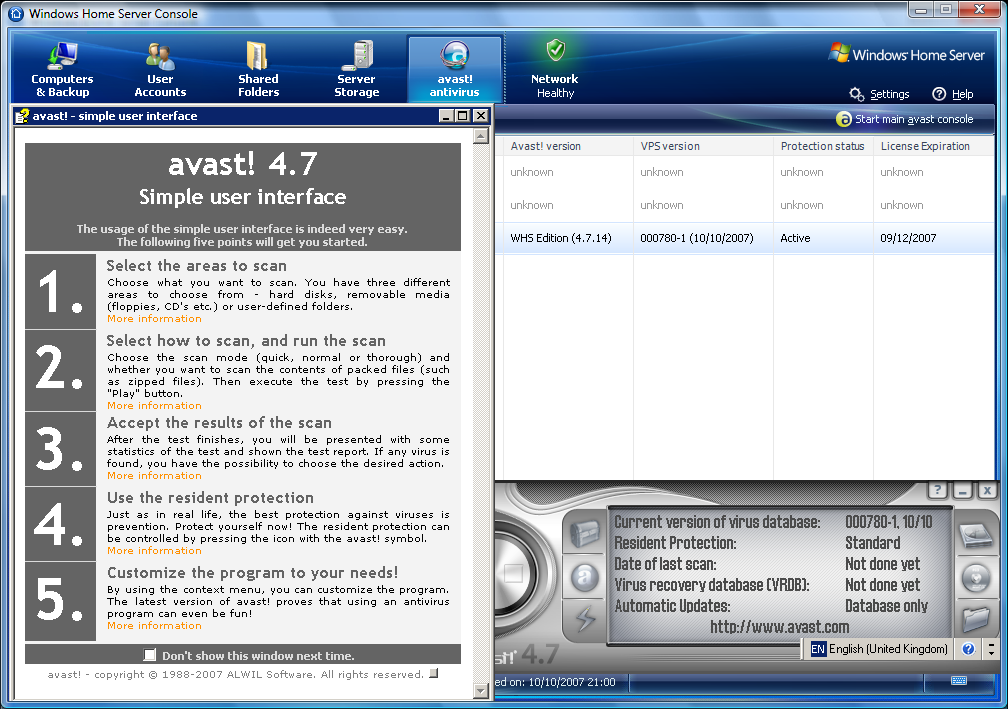Click 'Current version of virus database:' label
This screenshot has height=709, width=1008.
click(717, 522)
